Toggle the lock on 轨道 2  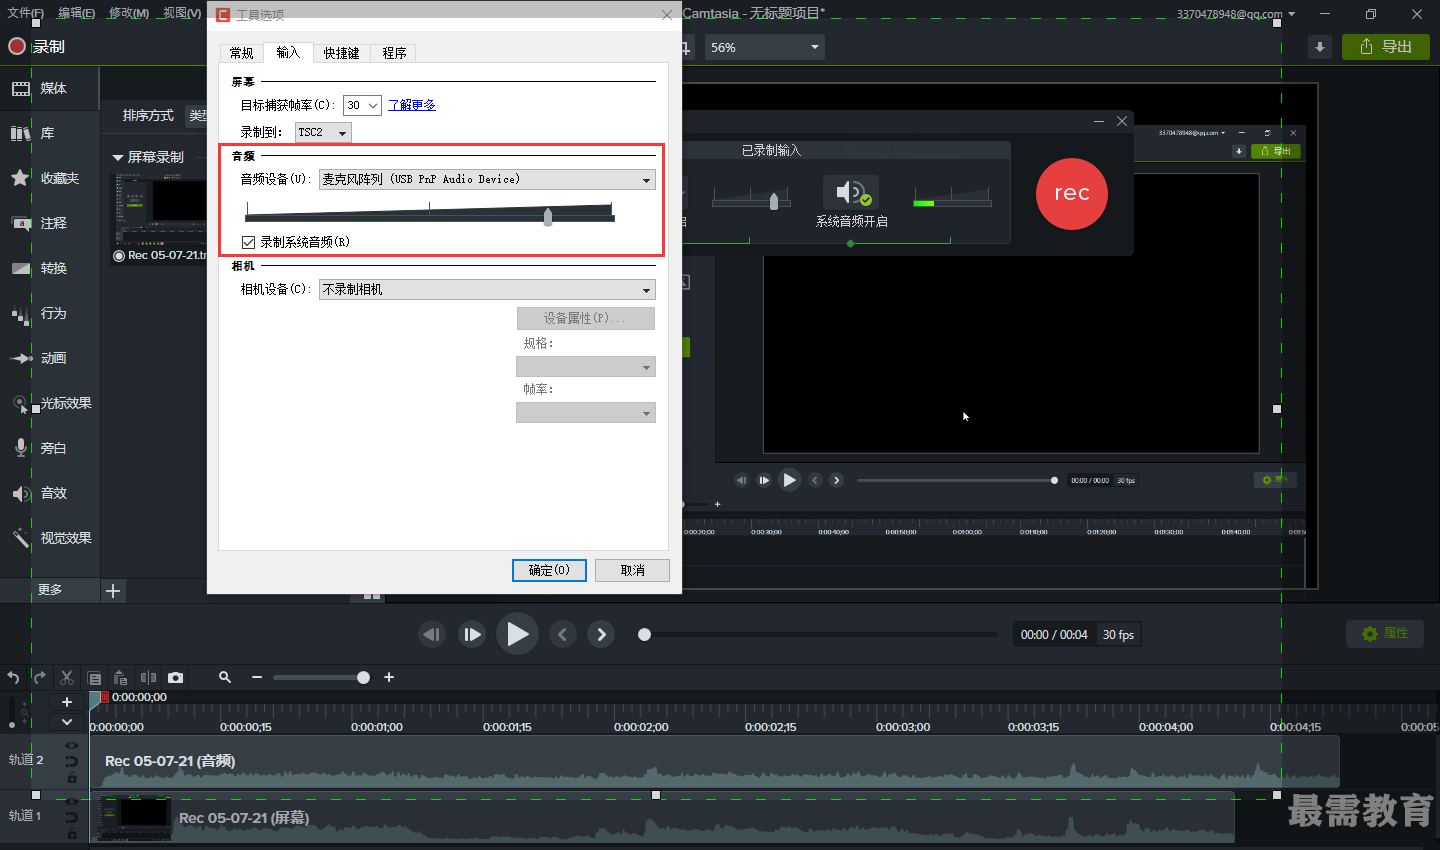pyautogui.click(x=72, y=777)
